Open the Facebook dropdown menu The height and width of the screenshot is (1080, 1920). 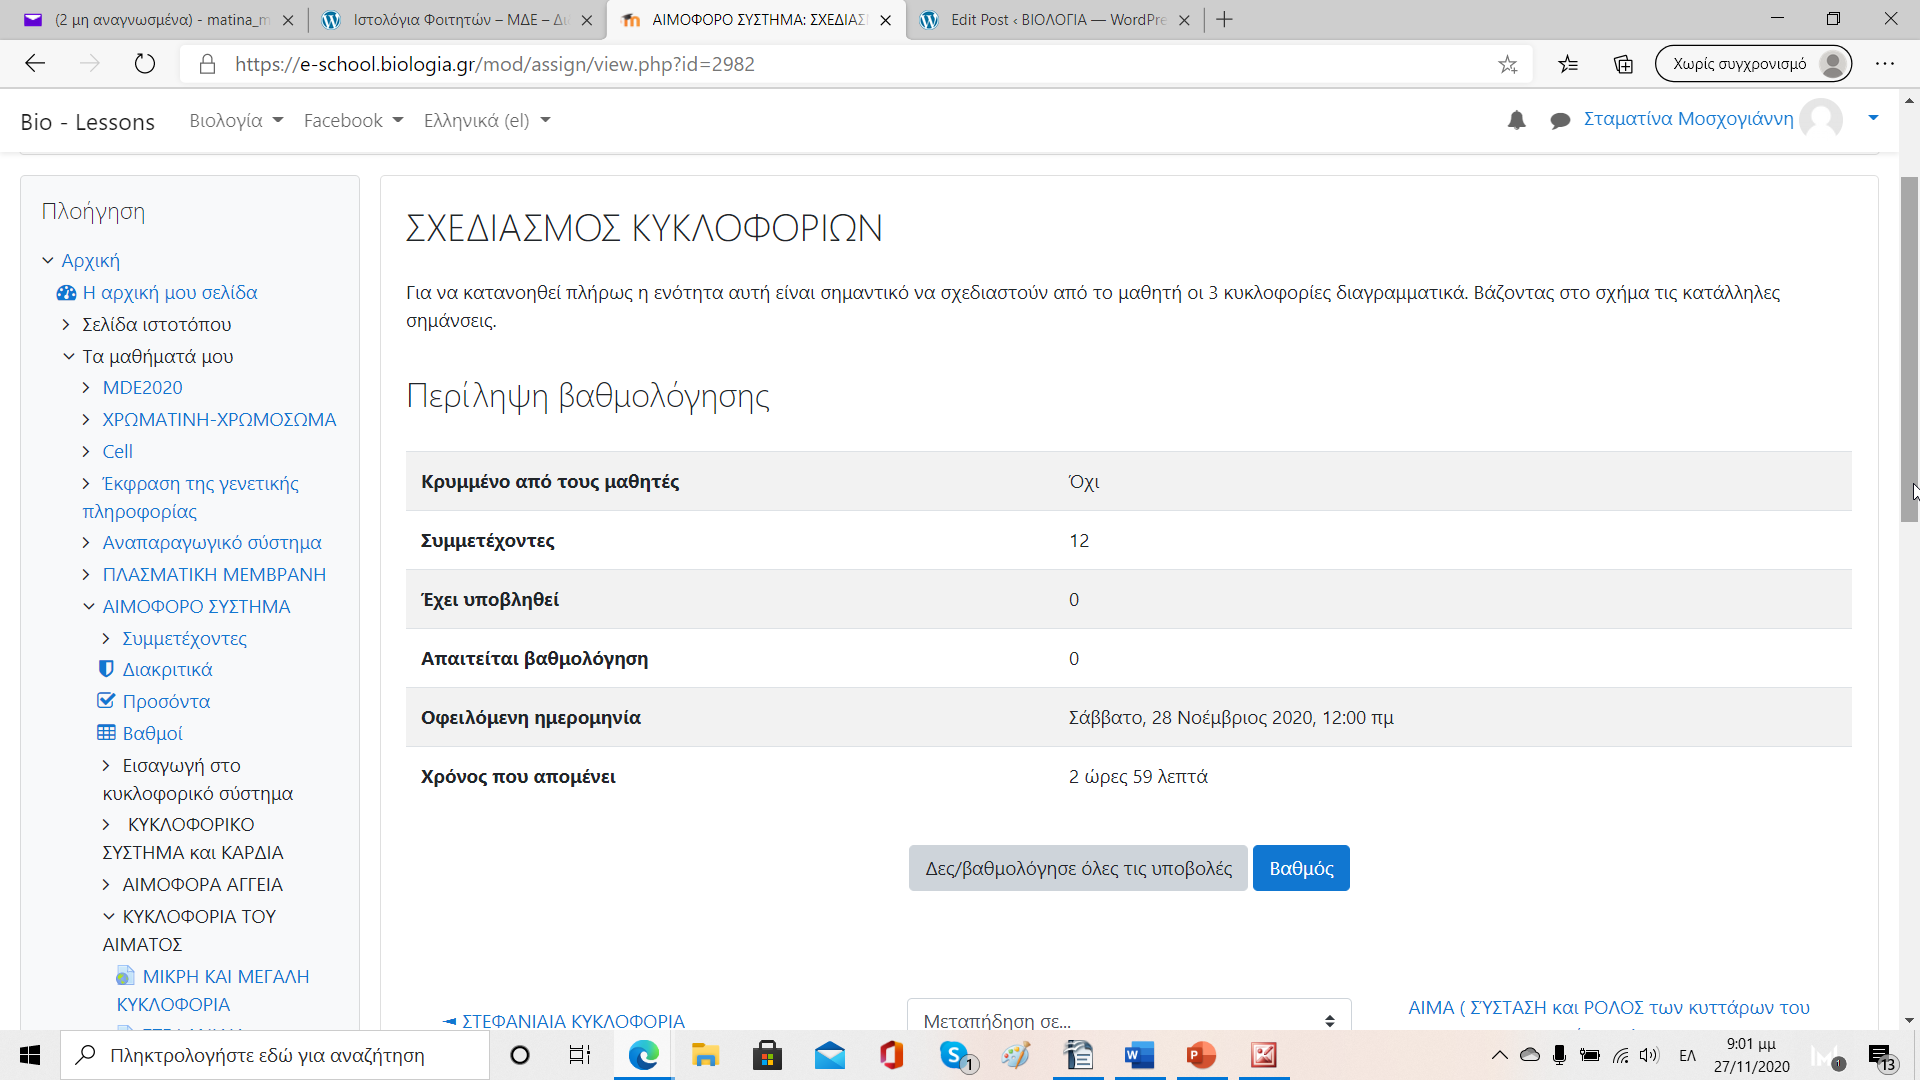353,121
